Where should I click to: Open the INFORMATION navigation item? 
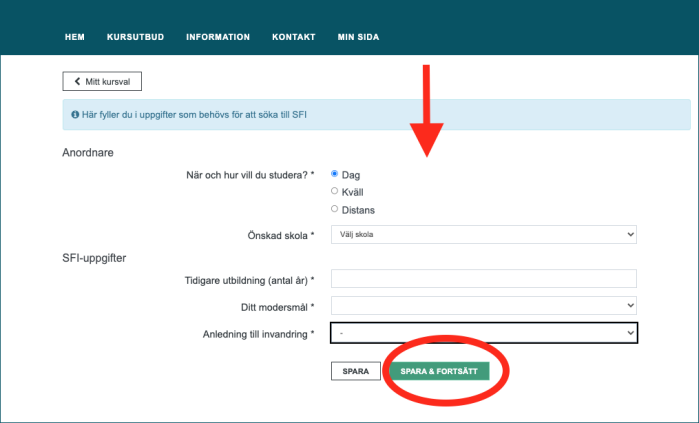(218, 37)
